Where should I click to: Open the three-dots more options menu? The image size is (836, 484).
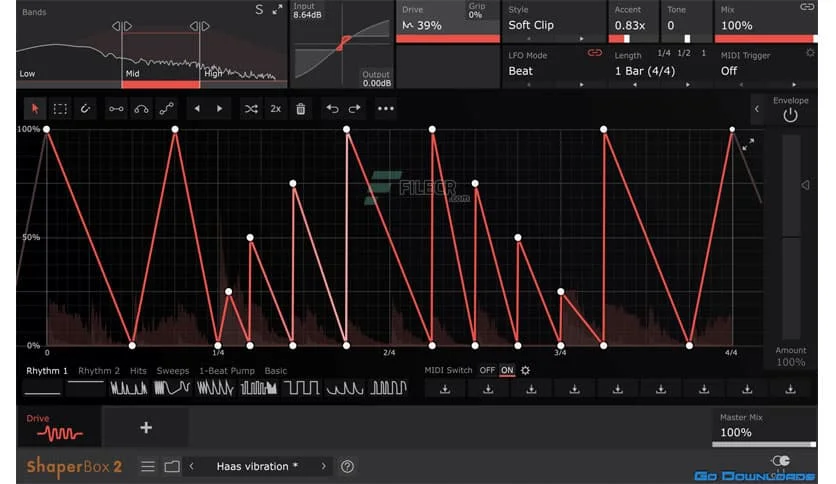tap(385, 108)
